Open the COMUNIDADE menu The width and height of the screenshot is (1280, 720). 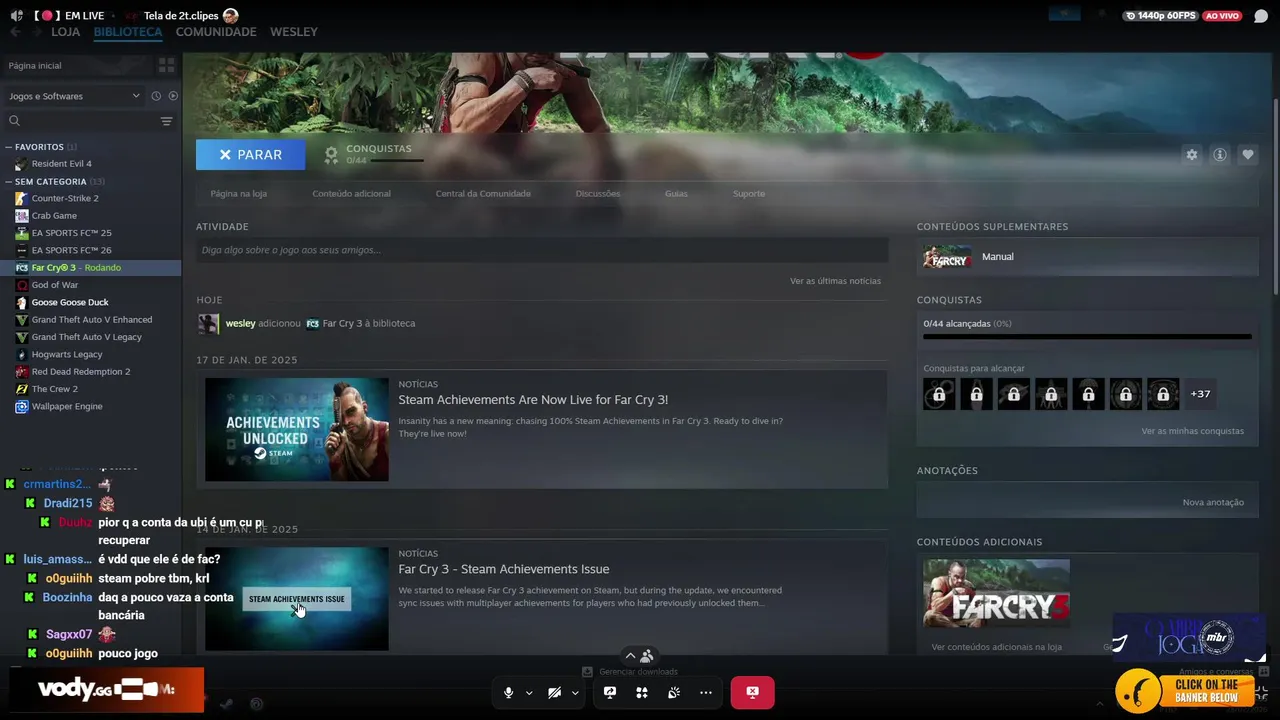click(216, 32)
